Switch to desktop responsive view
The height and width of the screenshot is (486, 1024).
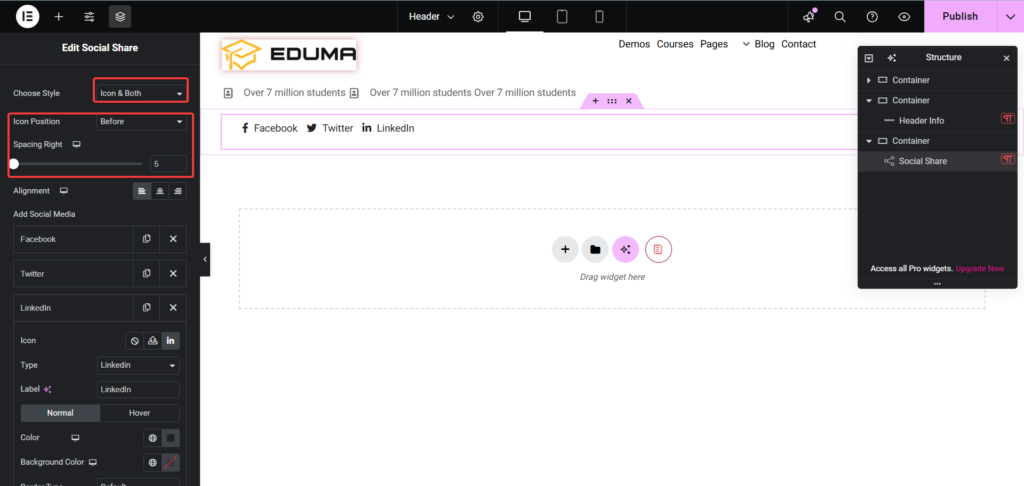tap(524, 16)
